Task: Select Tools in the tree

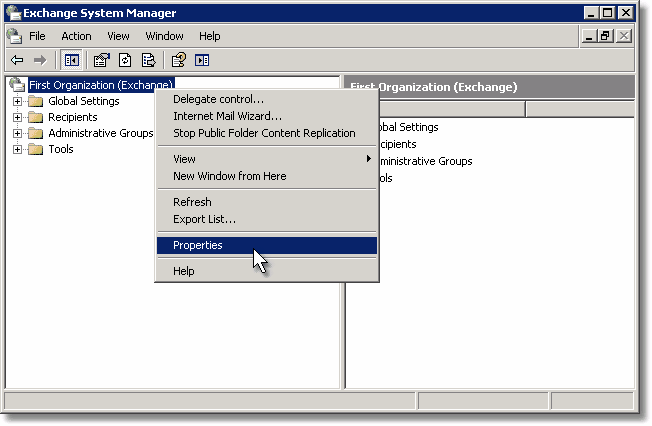Action: tap(61, 149)
